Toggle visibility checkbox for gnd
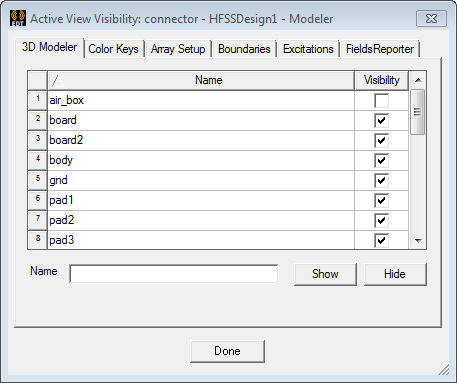The image size is (457, 383). pos(382,180)
